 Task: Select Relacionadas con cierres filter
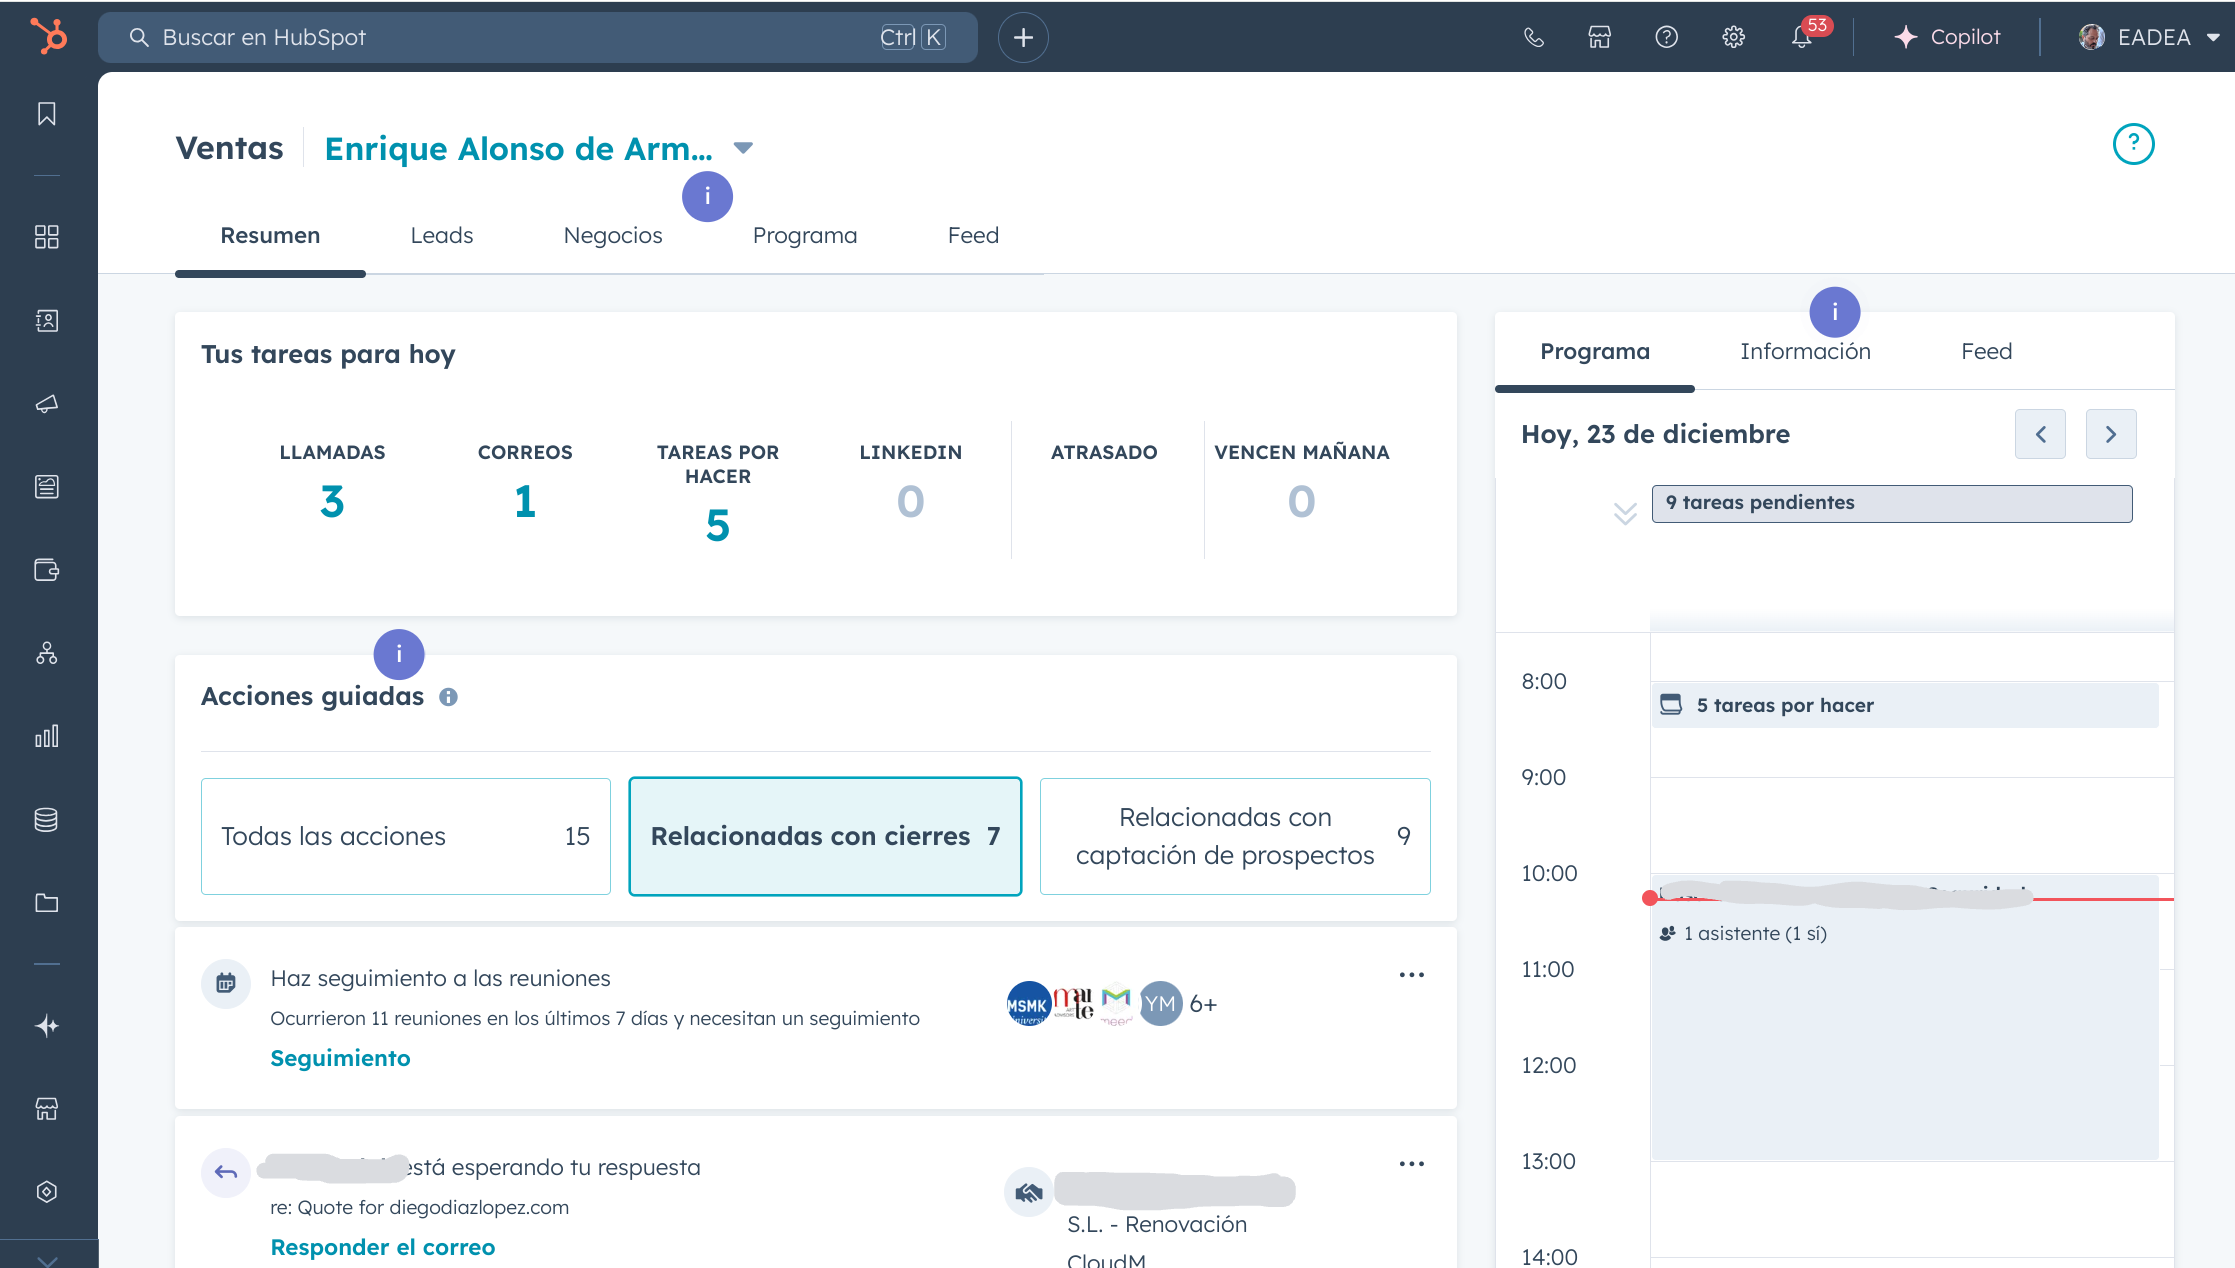[825, 836]
